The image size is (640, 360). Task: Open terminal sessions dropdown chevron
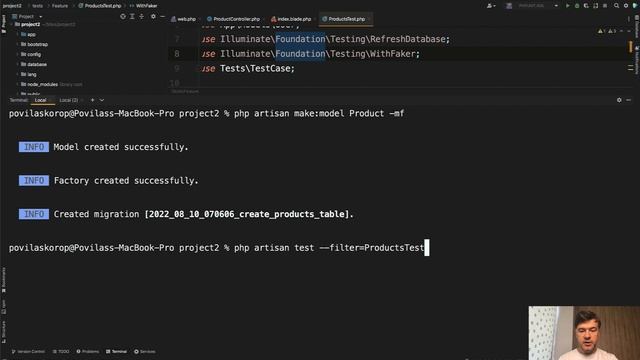102,100
